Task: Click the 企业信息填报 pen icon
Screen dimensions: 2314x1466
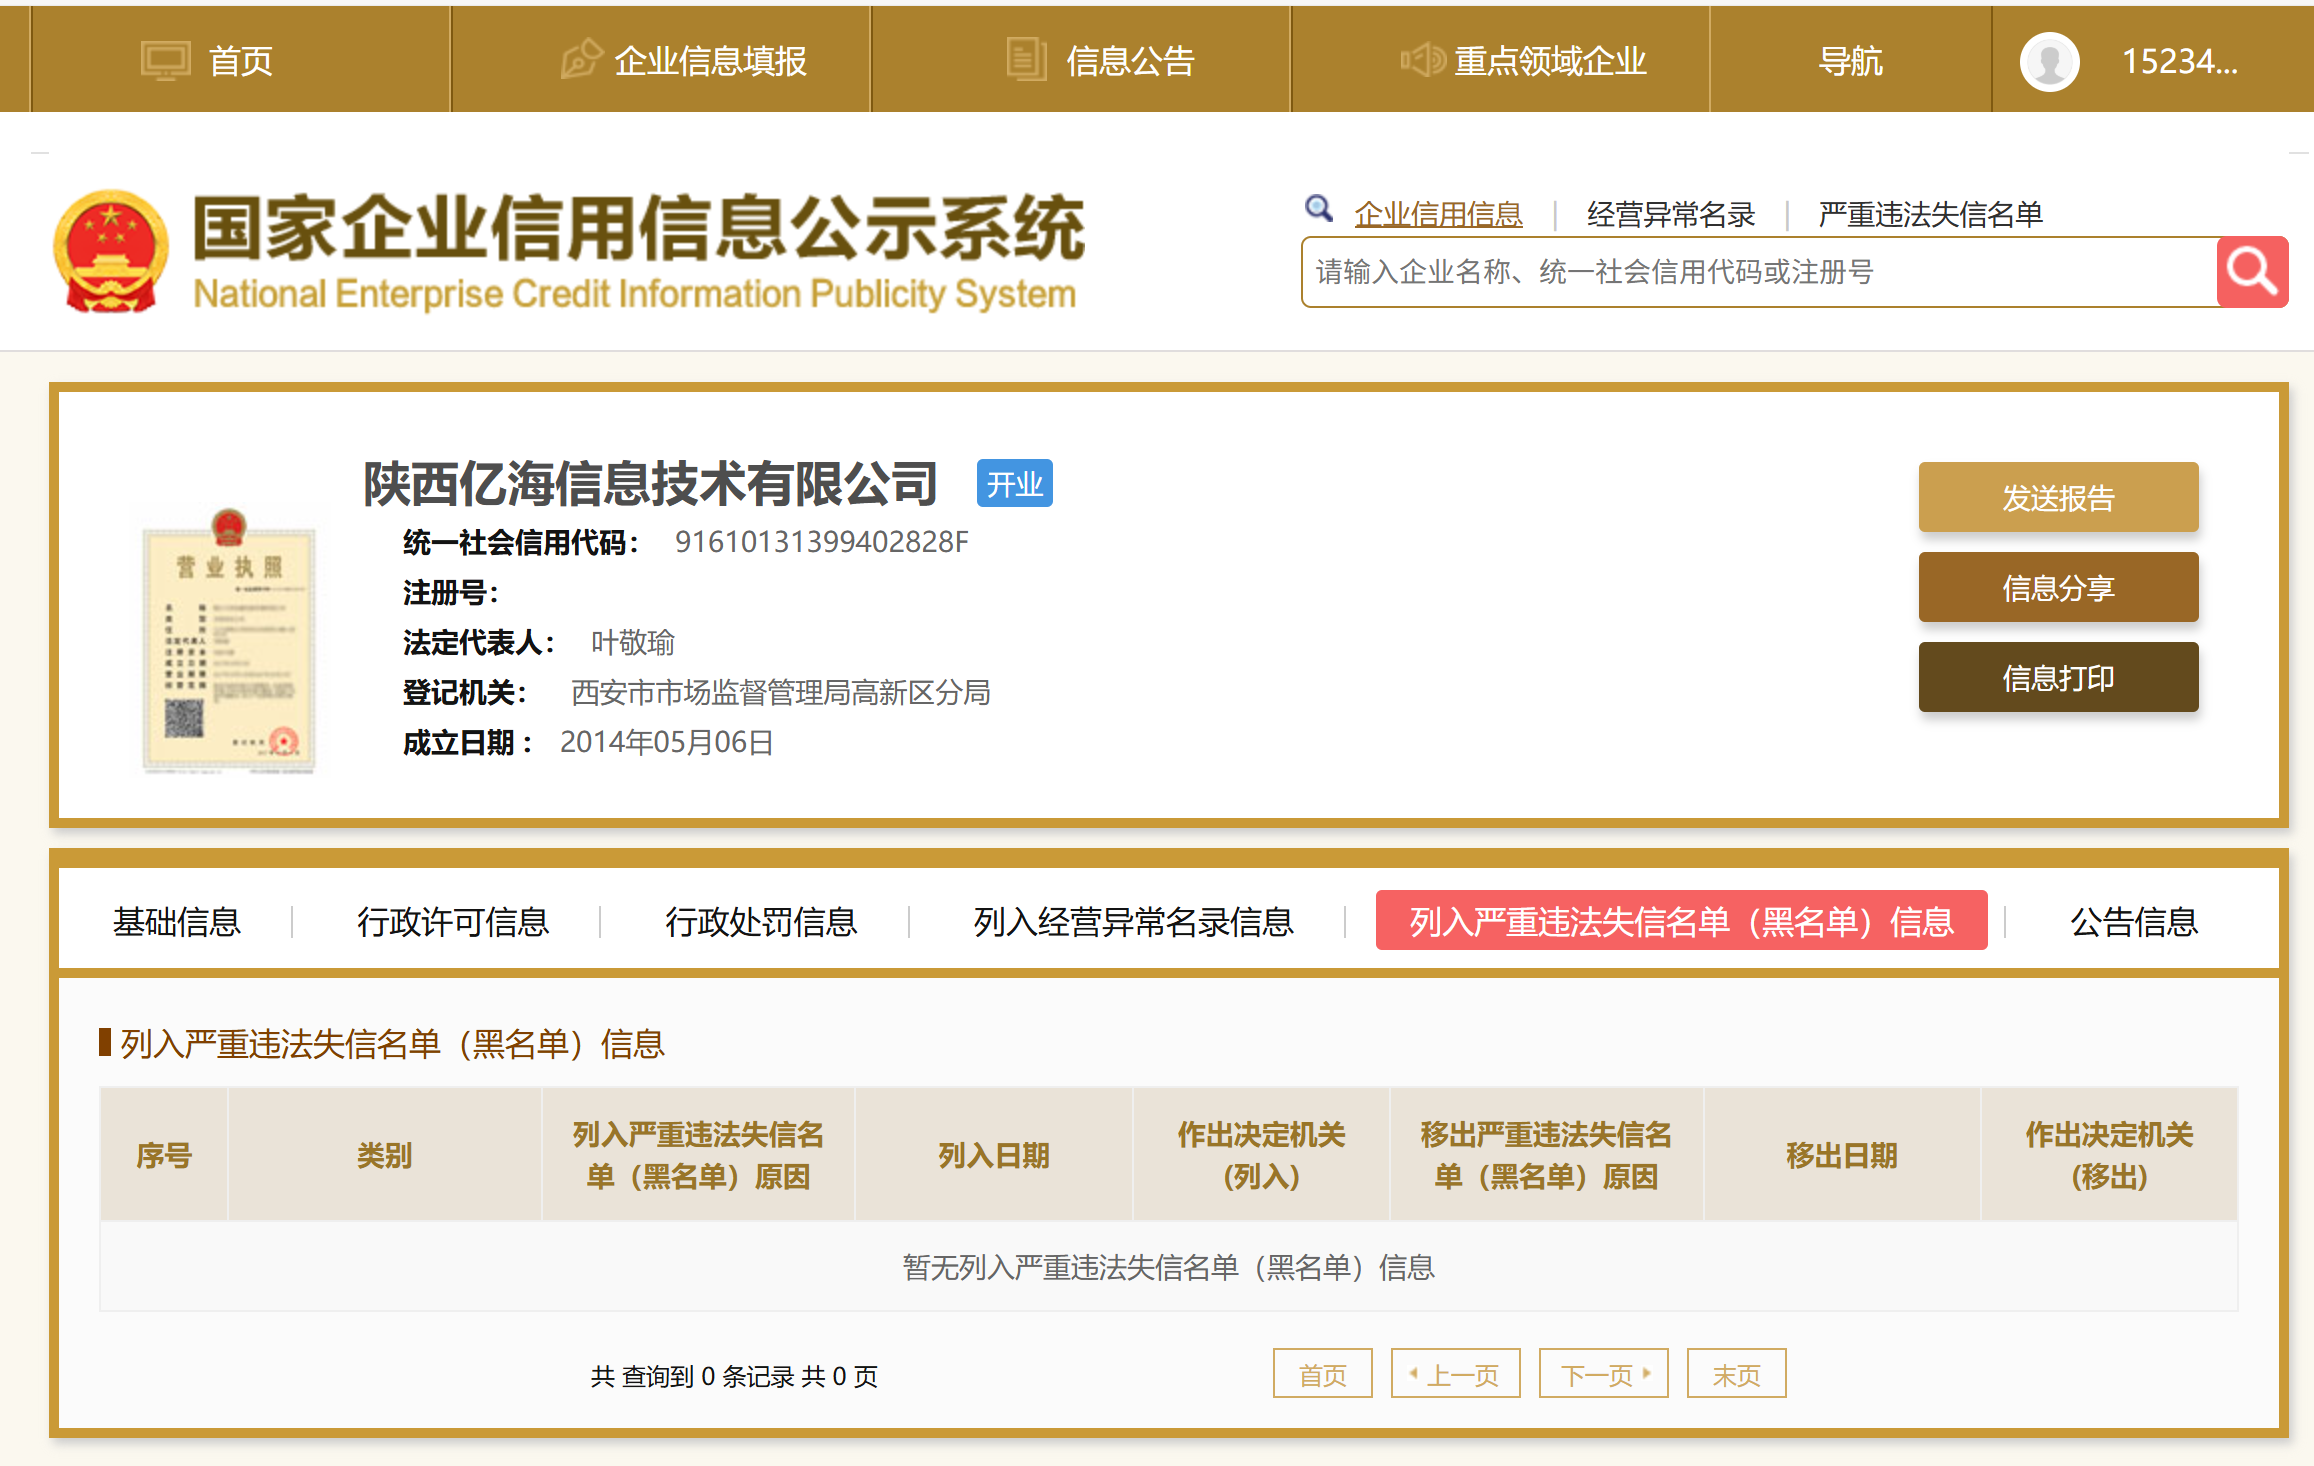Action: pyautogui.click(x=581, y=60)
